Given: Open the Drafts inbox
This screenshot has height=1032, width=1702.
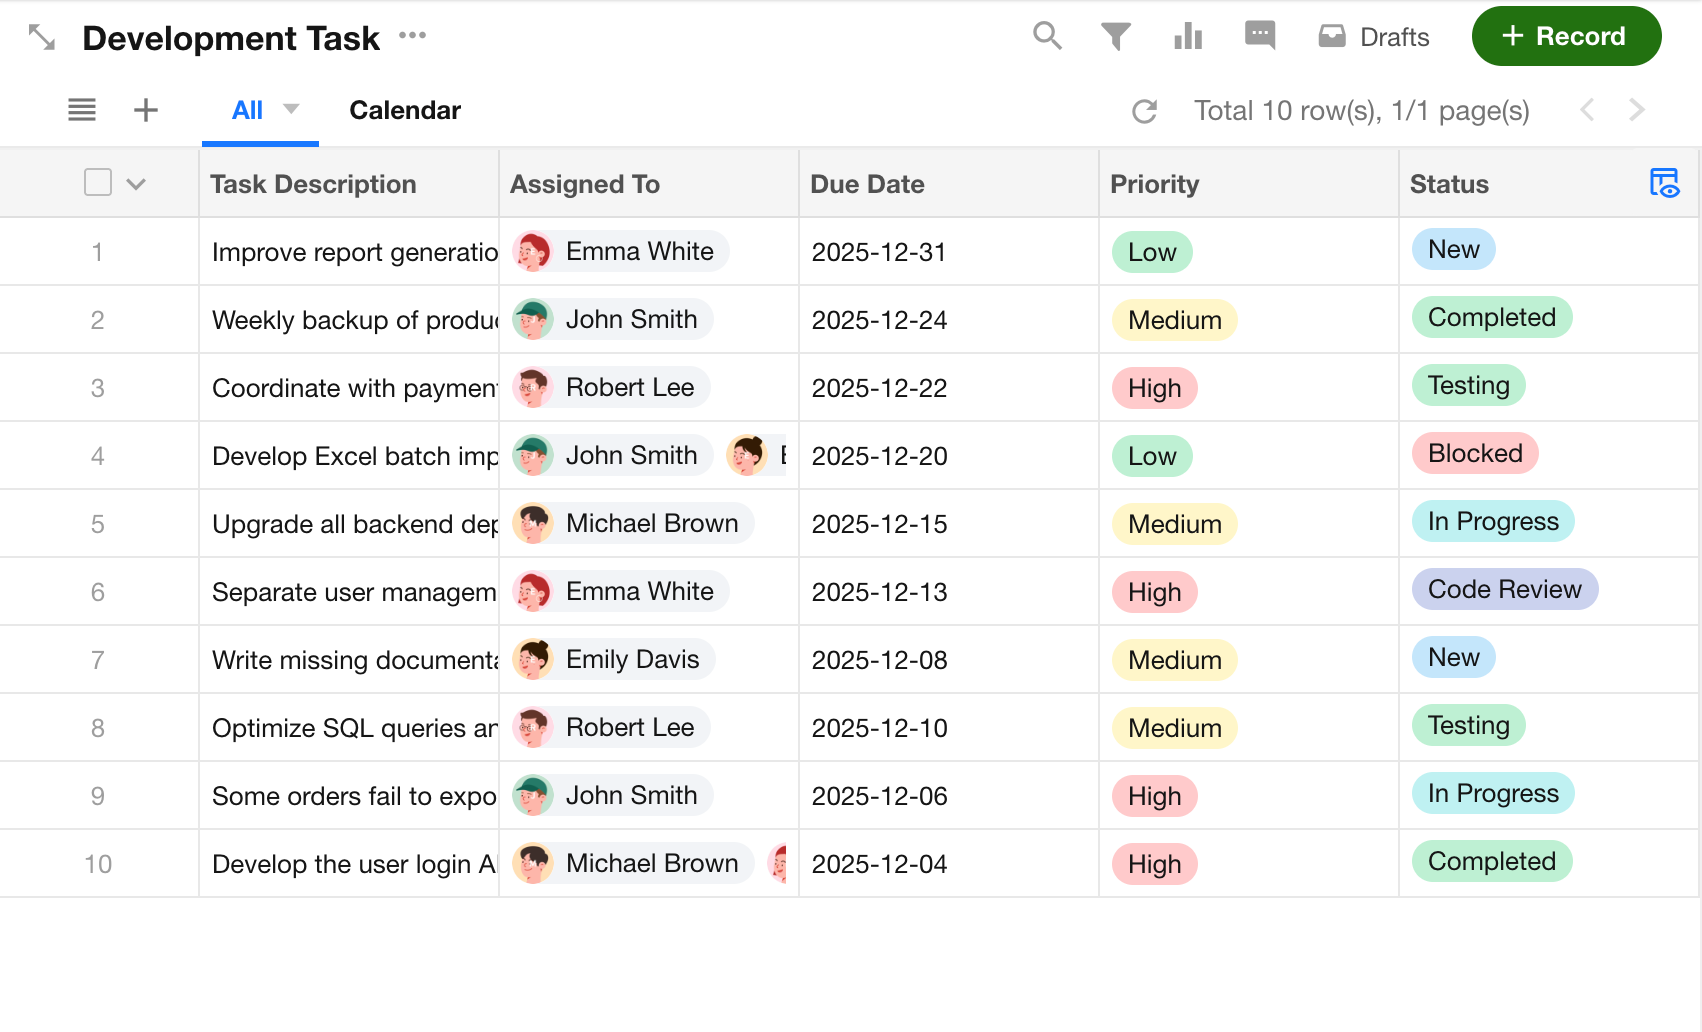Looking at the screenshot, I should pyautogui.click(x=1374, y=37).
